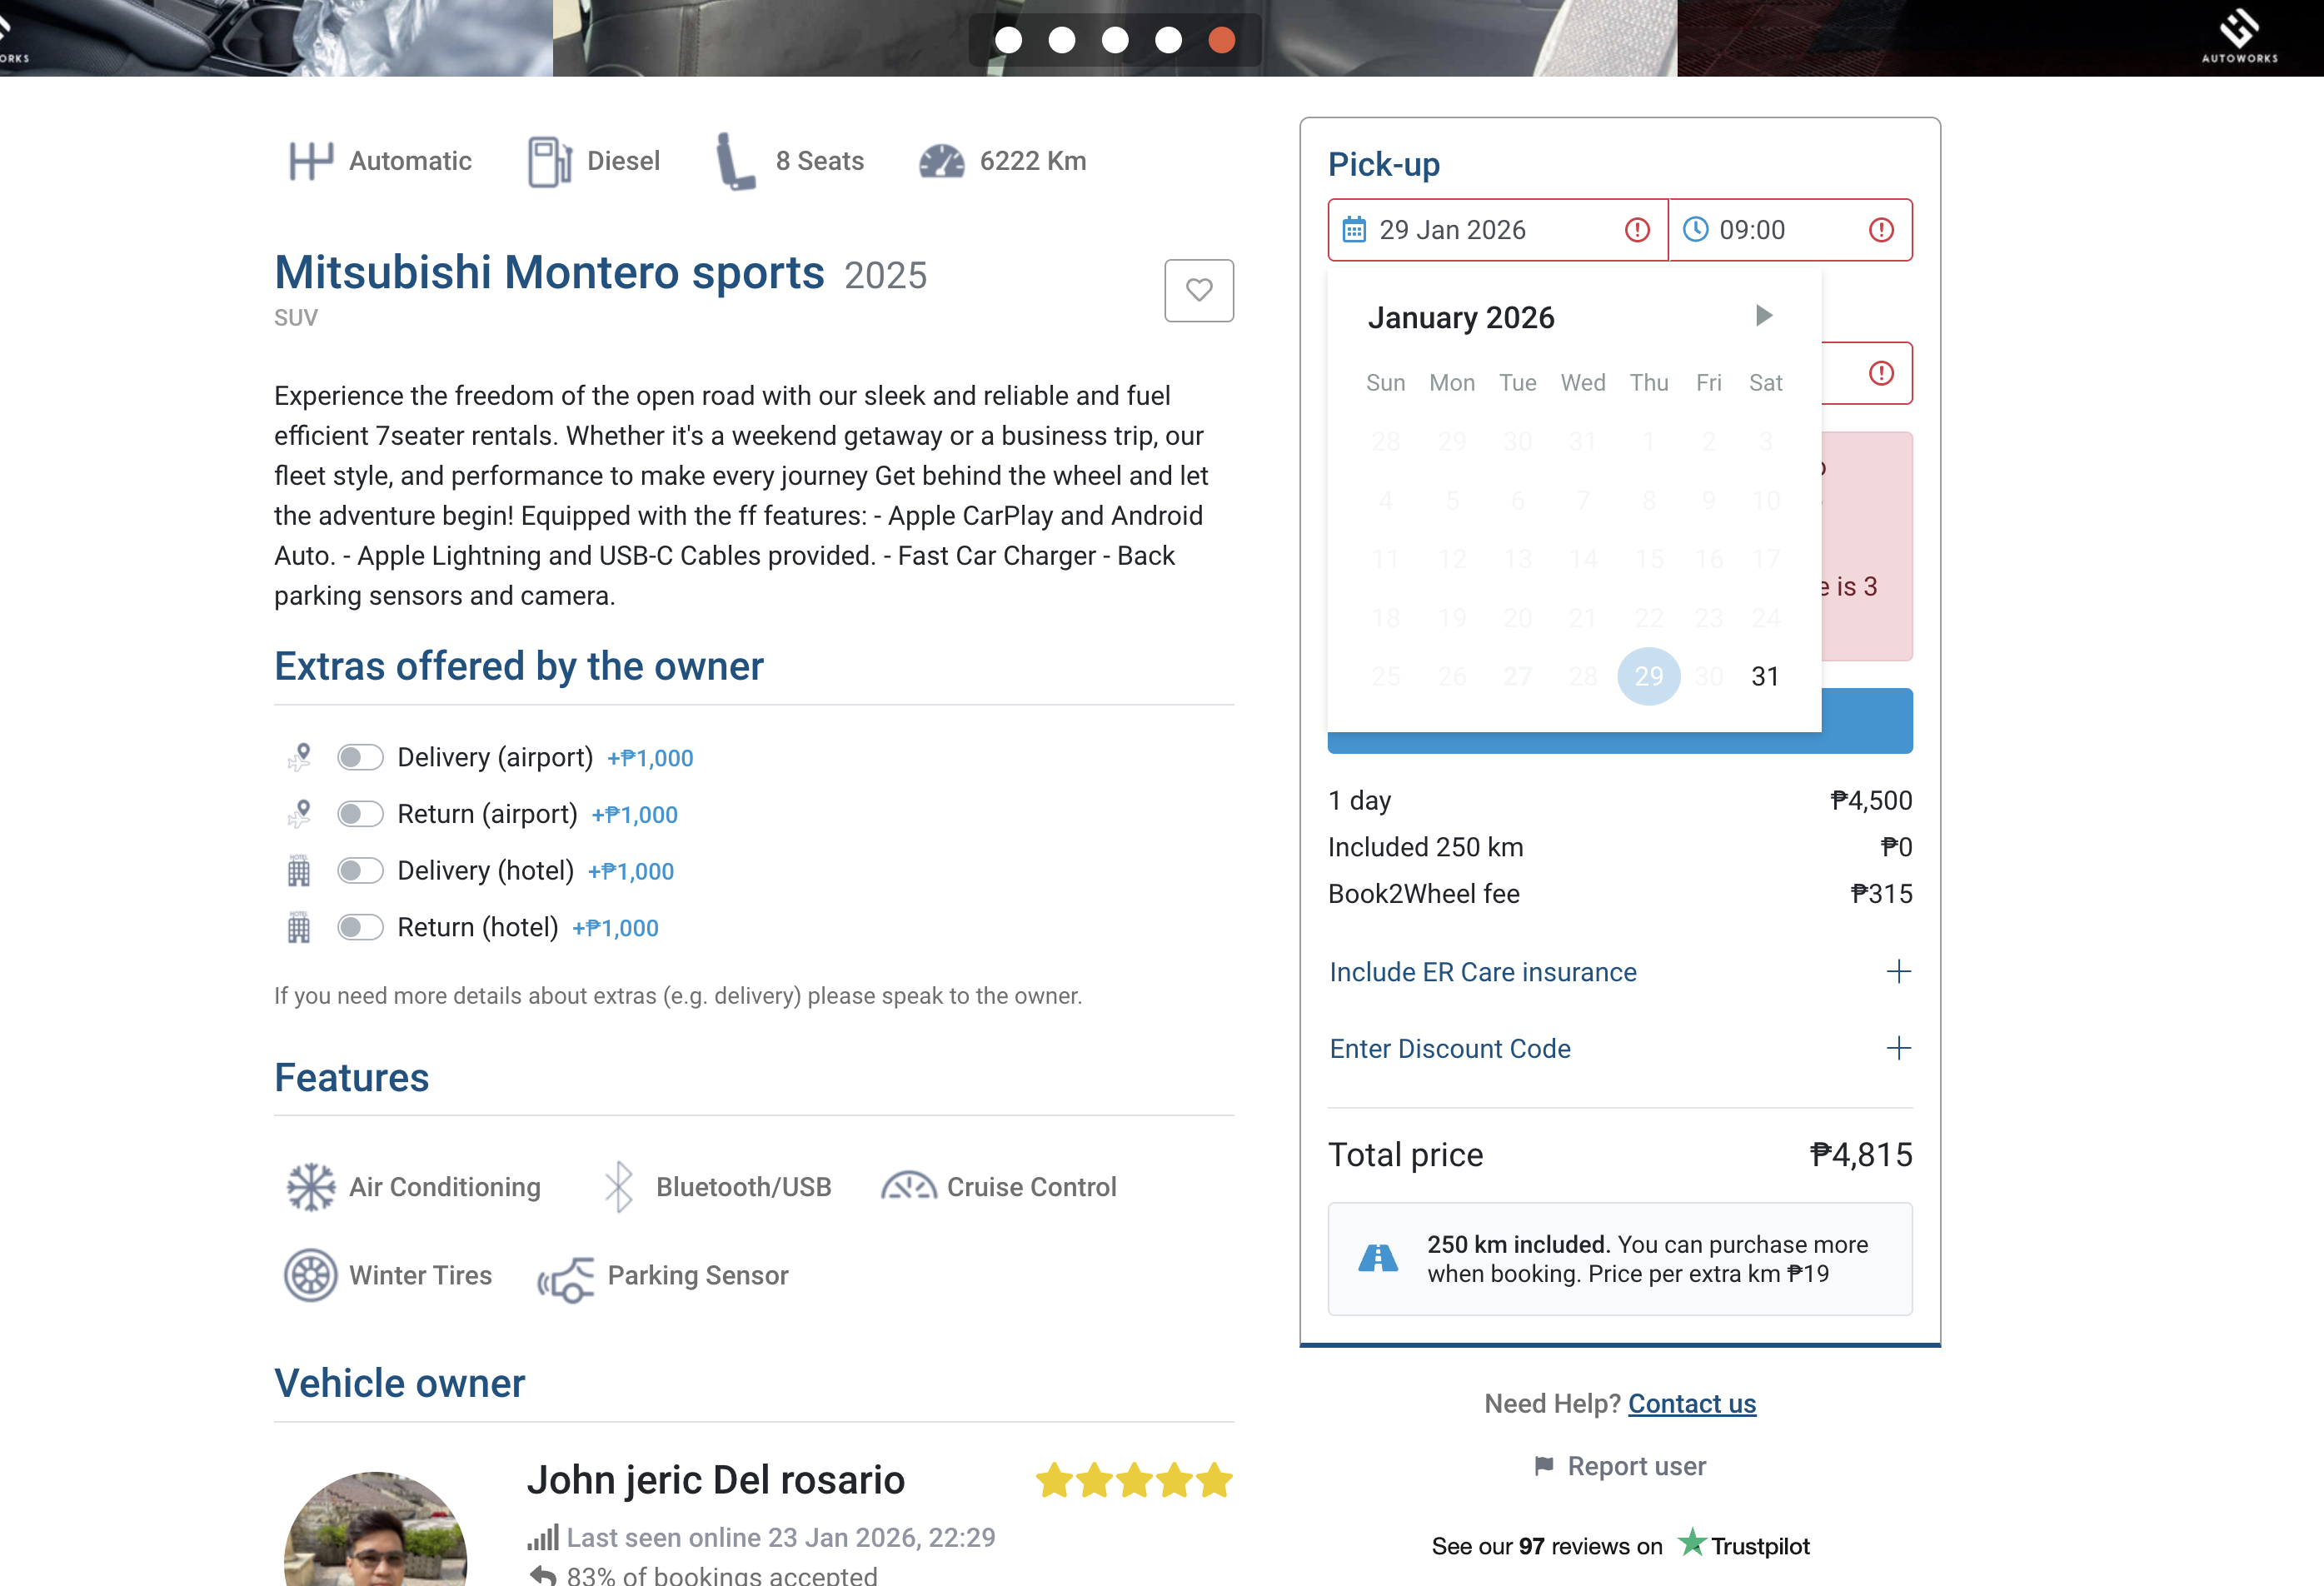Click the Cruise Control gauge icon

908,1186
